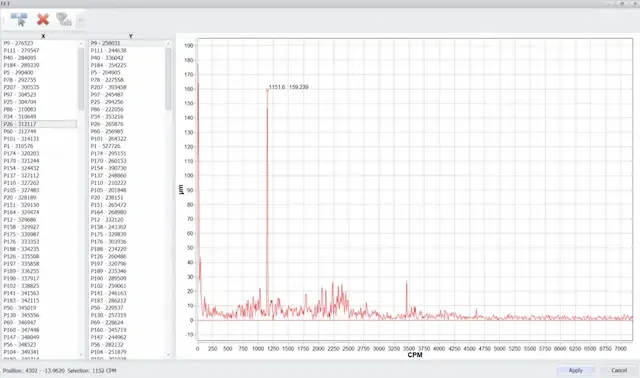Click the Y list column header
The height and width of the screenshot is (378, 640).
[131, 36]
